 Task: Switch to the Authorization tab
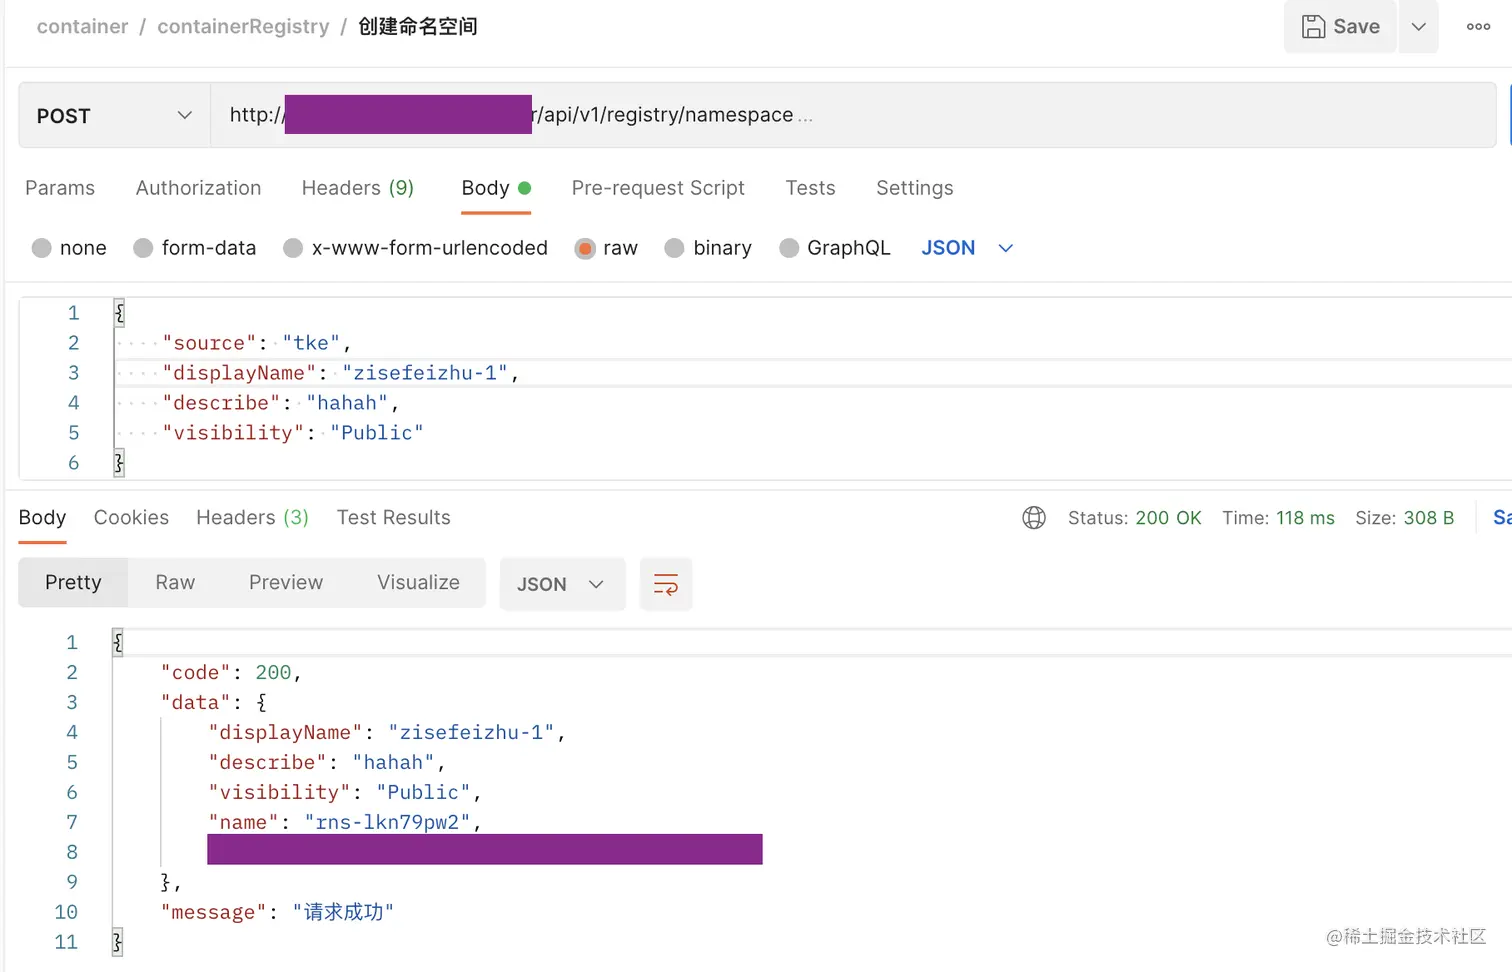(x=198, y=188)
